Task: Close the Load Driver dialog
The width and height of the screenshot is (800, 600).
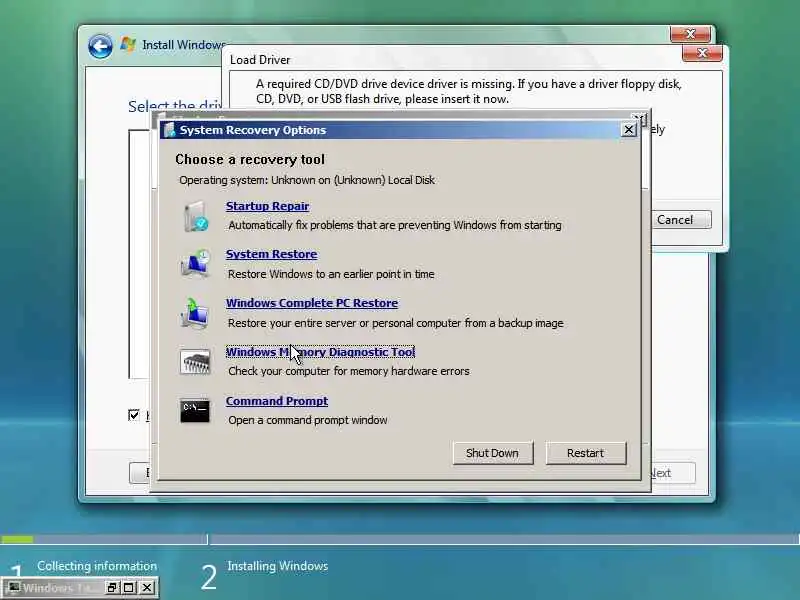Action: [x=702, y=53]
